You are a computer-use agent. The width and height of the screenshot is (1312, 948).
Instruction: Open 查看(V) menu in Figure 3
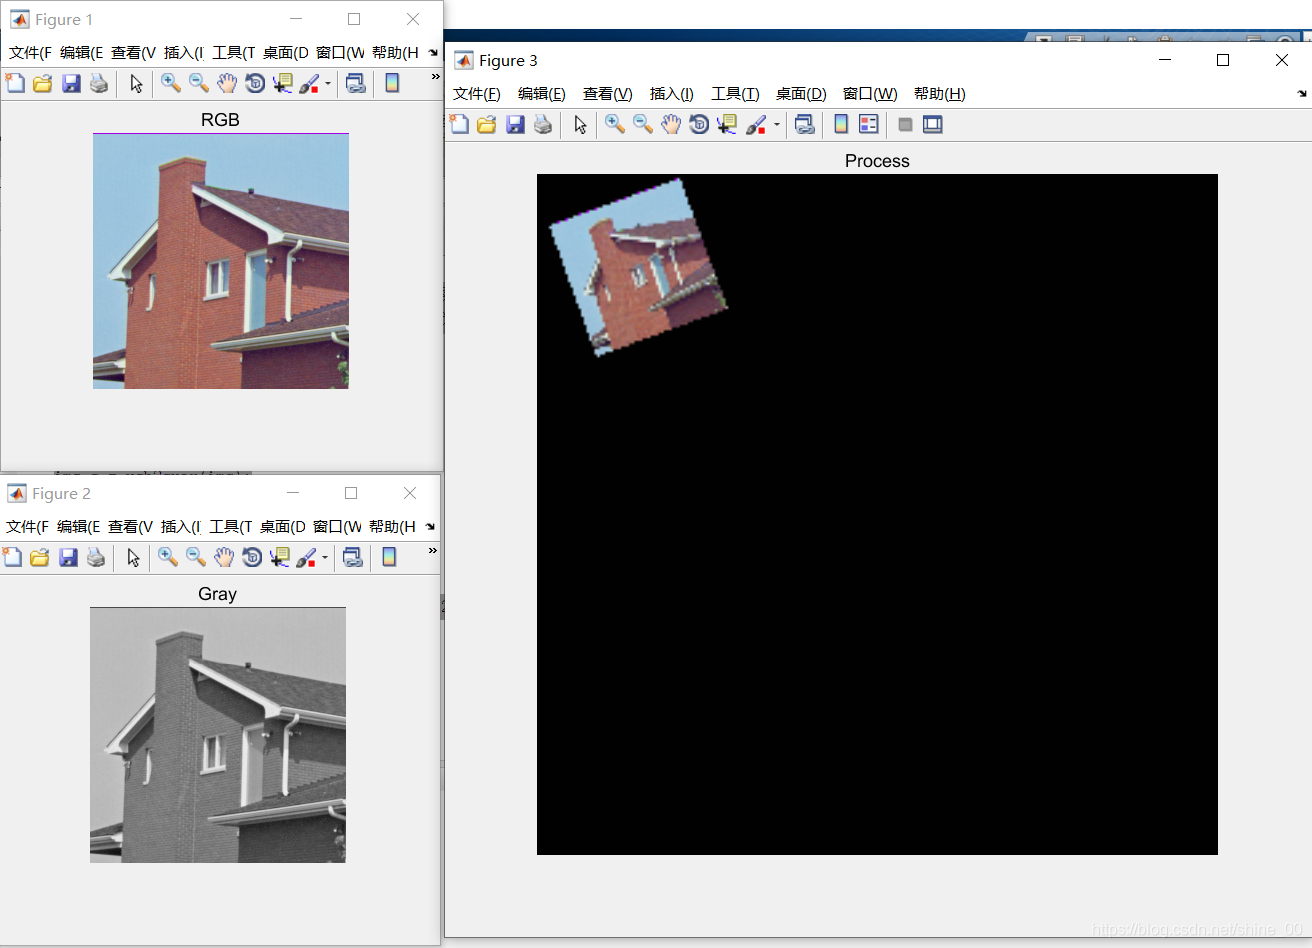click(608, 94)
